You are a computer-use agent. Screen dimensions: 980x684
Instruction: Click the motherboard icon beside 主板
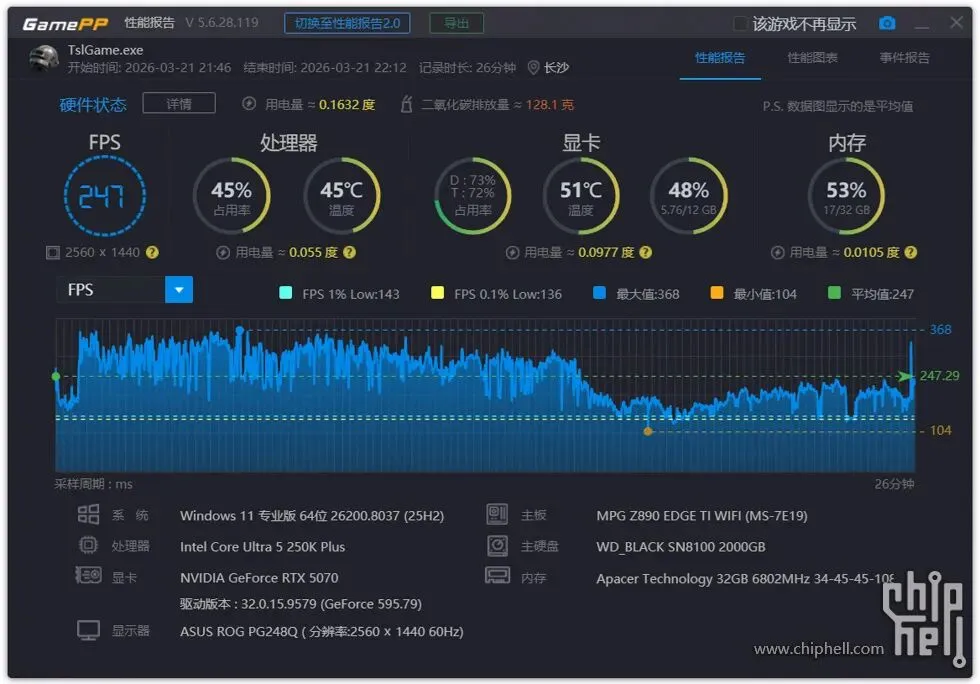[x=498, y=515]
